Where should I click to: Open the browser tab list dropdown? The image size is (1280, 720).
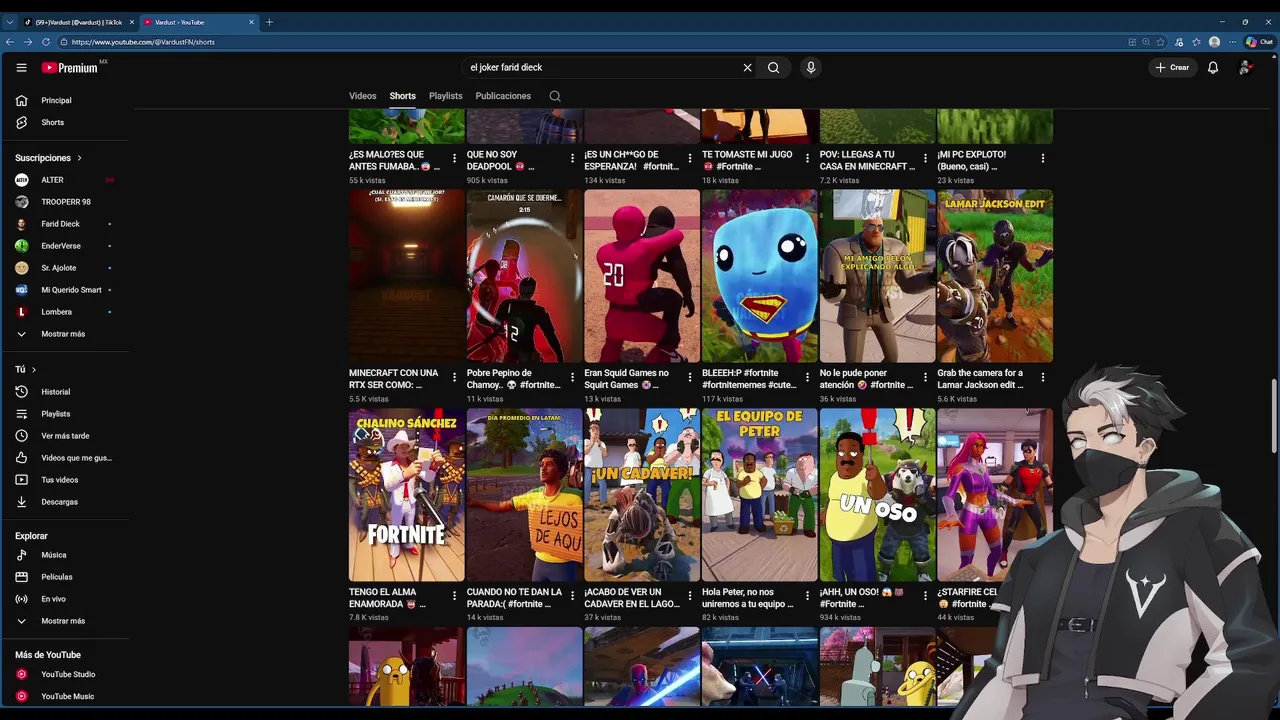tap(10, 22)
